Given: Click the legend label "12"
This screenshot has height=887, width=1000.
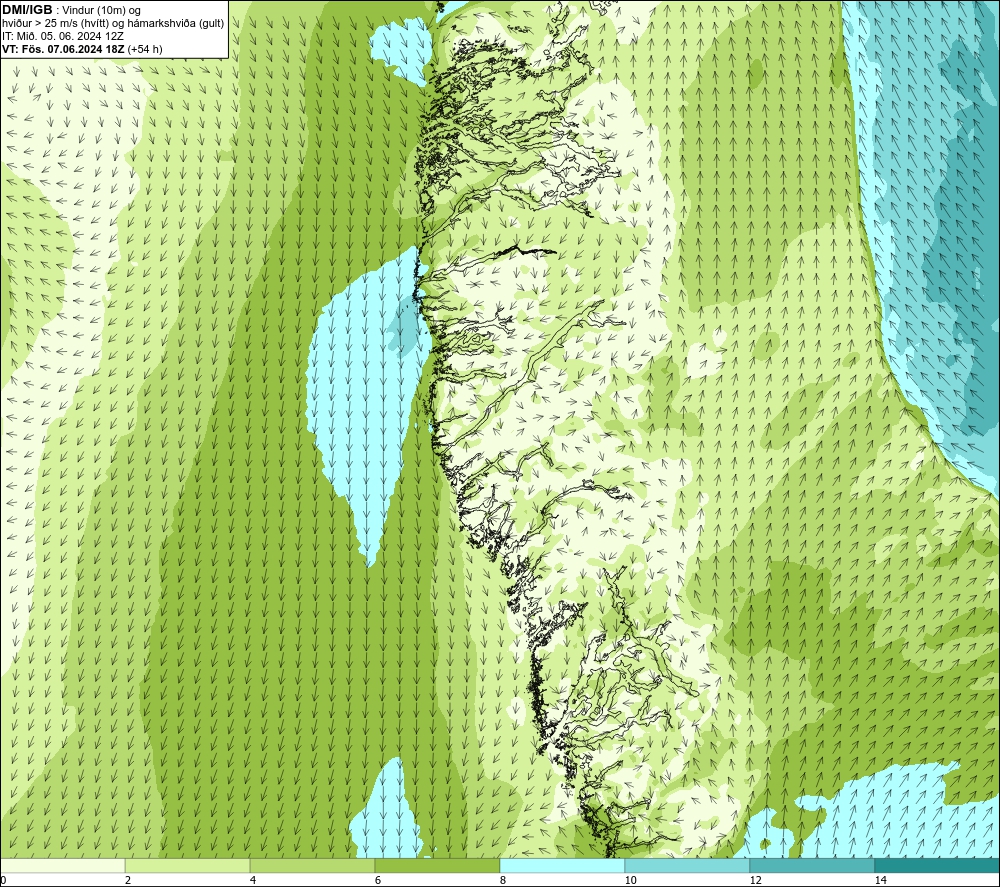Looking at the screenshot, I should pos(756,880).
